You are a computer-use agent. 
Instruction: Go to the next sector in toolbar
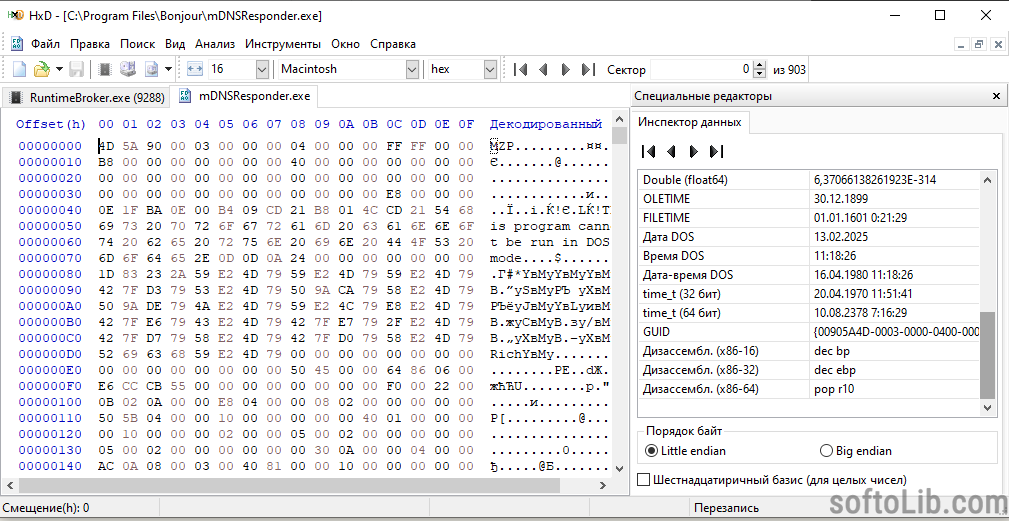[566, 69]
